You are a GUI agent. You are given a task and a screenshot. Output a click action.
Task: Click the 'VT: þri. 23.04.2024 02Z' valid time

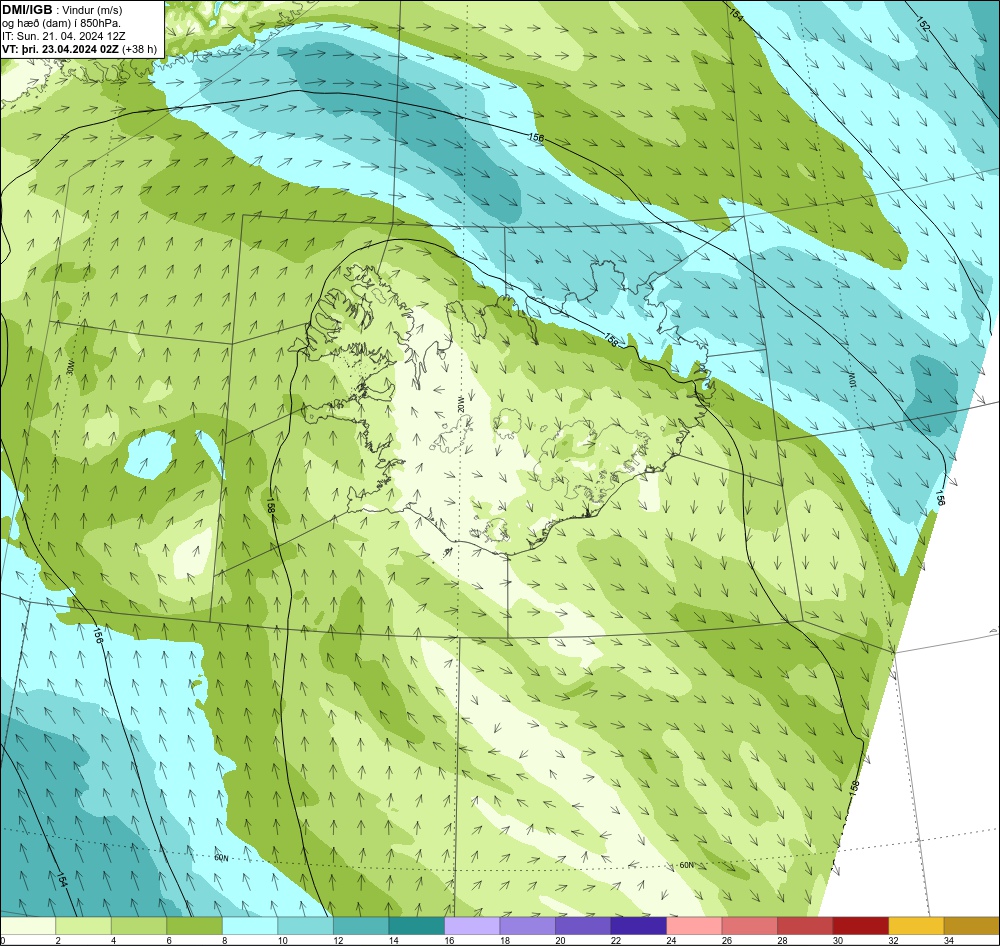tap(61, 49)
